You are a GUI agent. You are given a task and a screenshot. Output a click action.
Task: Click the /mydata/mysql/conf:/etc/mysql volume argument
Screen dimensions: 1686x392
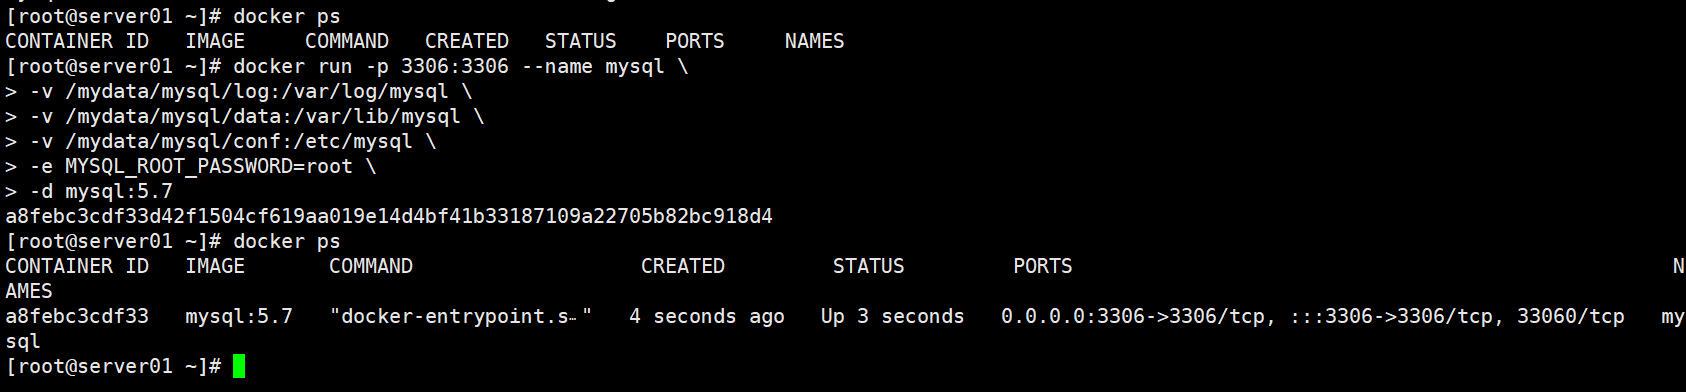pos(239,141)
